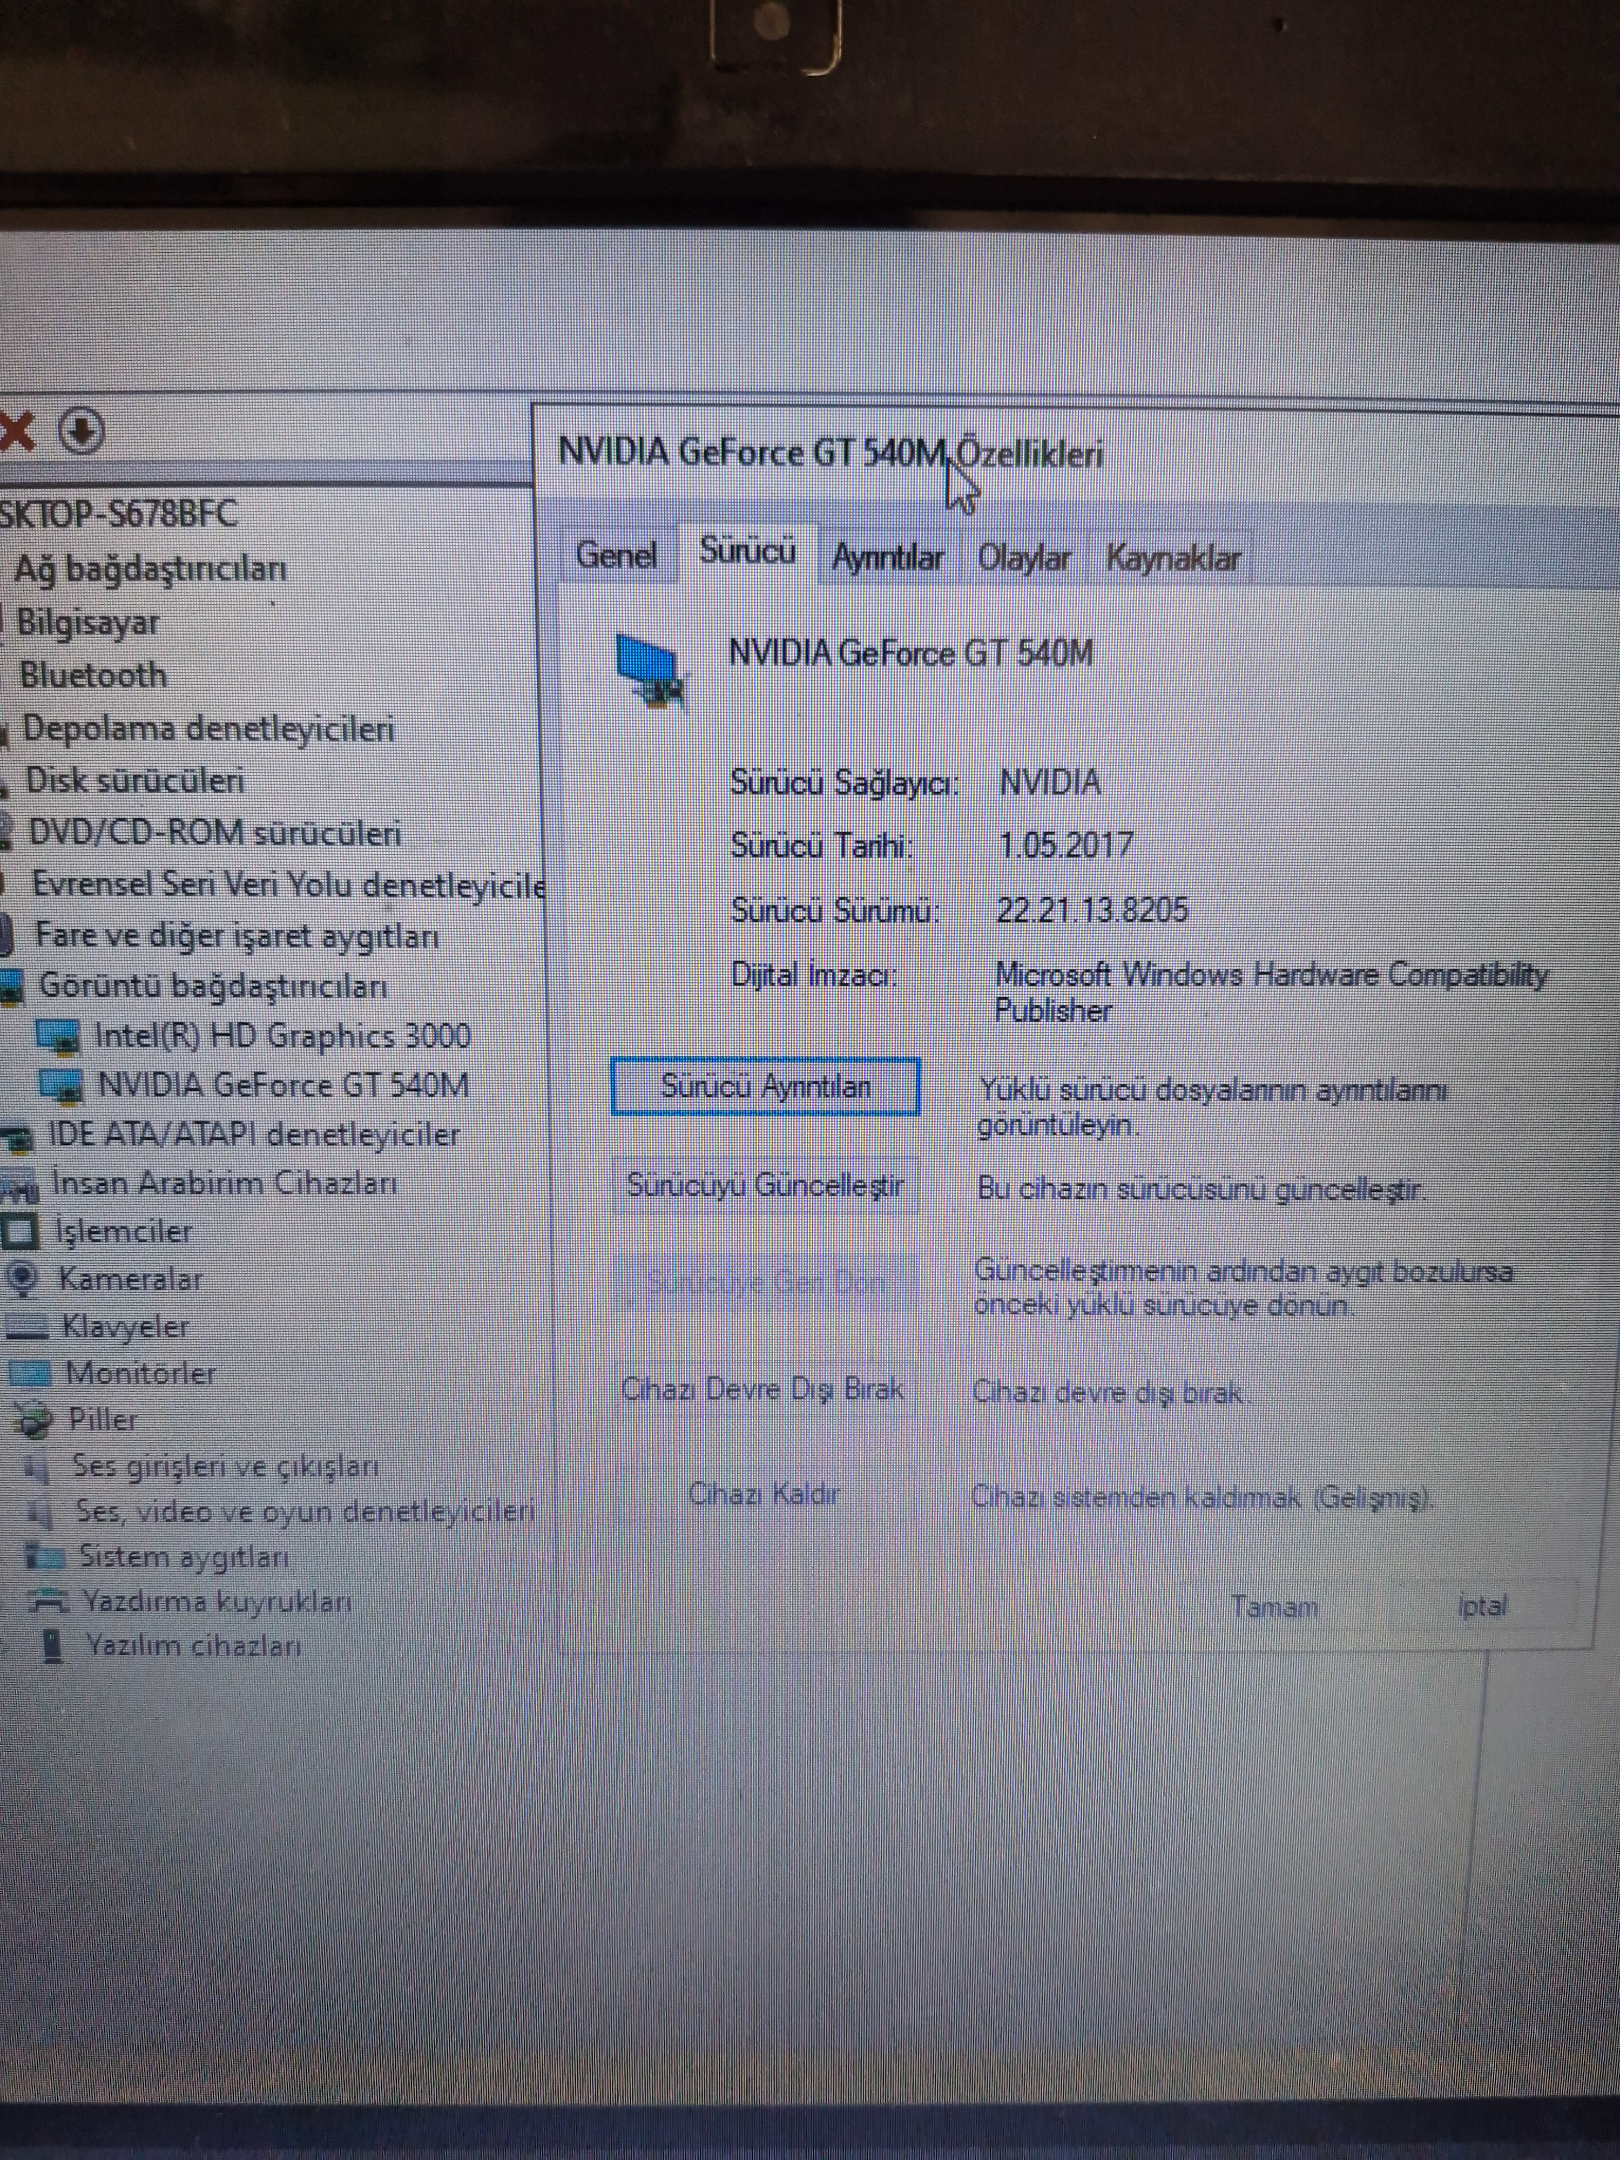Viewport: 1620px width, 2160px height.
Task: Click the keyboard icon next to Klavyeler
Action: coord(28,1327)
